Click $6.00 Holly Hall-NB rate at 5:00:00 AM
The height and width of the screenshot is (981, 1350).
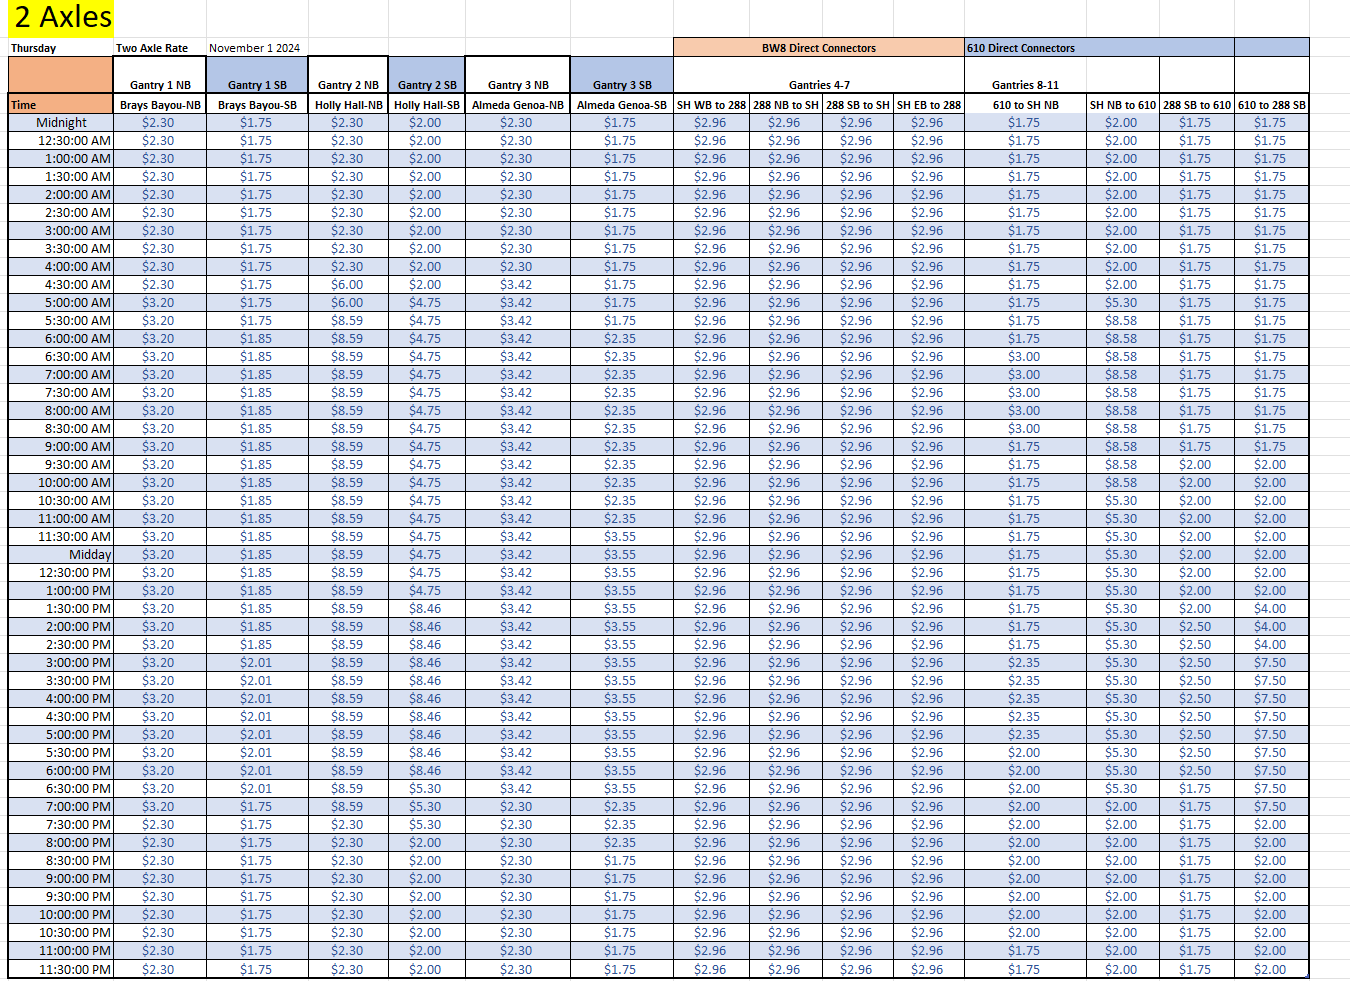coord(348,302)
